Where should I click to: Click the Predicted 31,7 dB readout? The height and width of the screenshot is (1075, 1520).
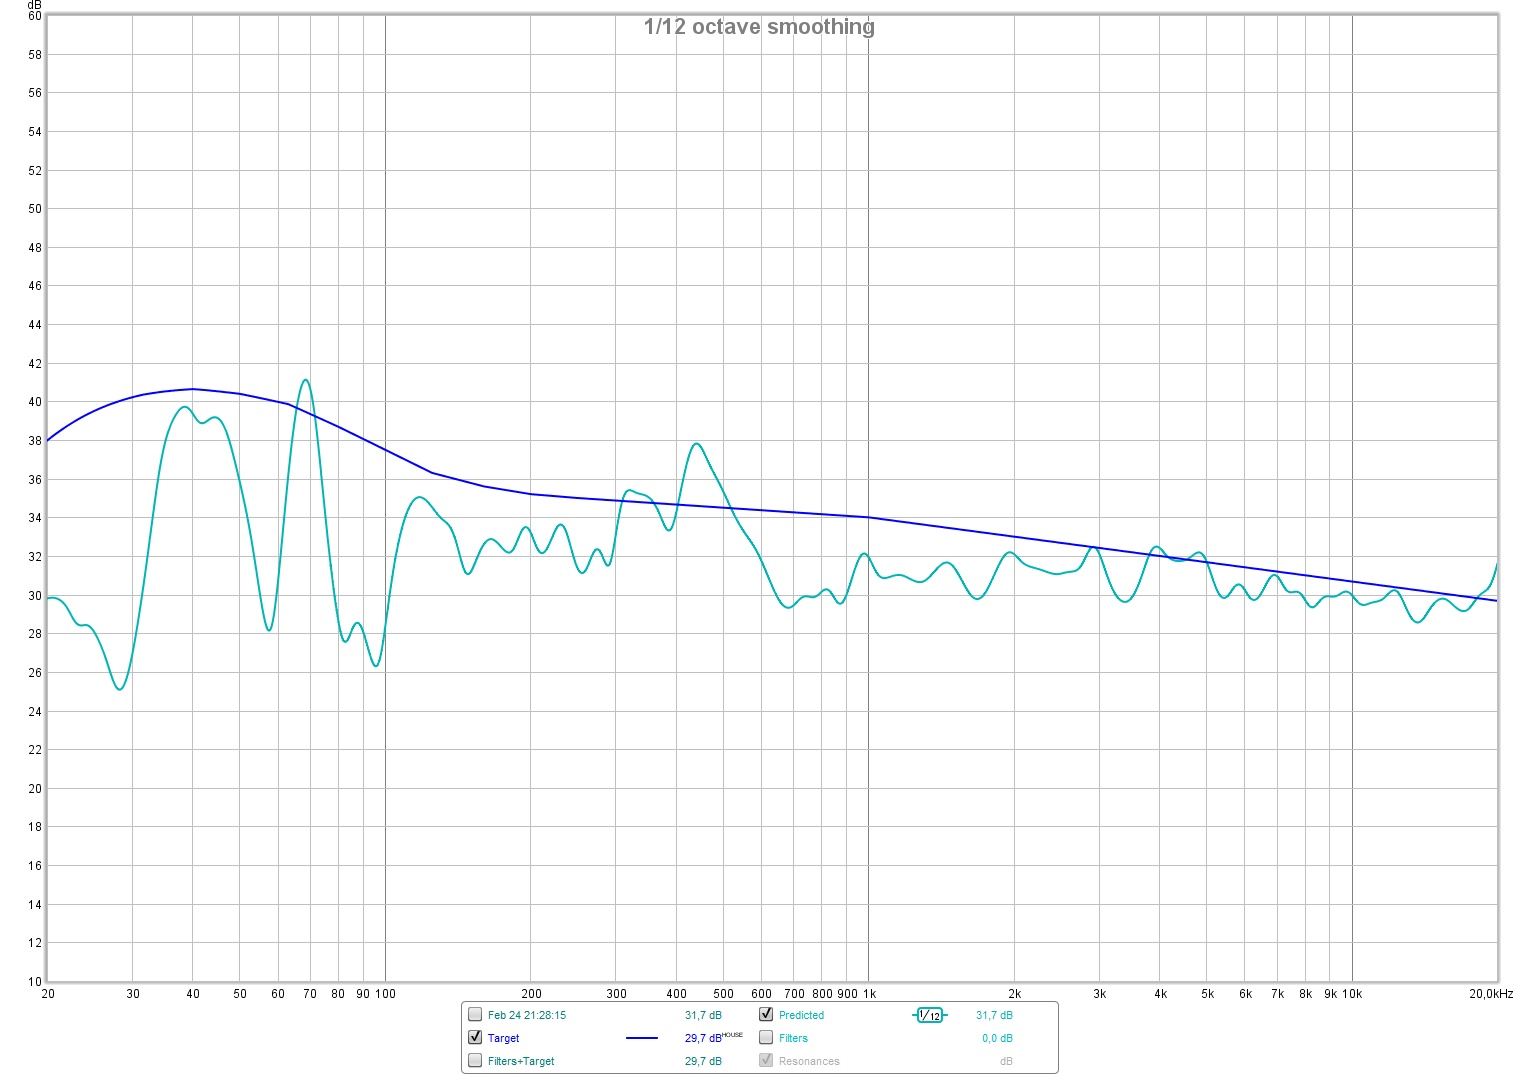click(x=994, y=1015)
